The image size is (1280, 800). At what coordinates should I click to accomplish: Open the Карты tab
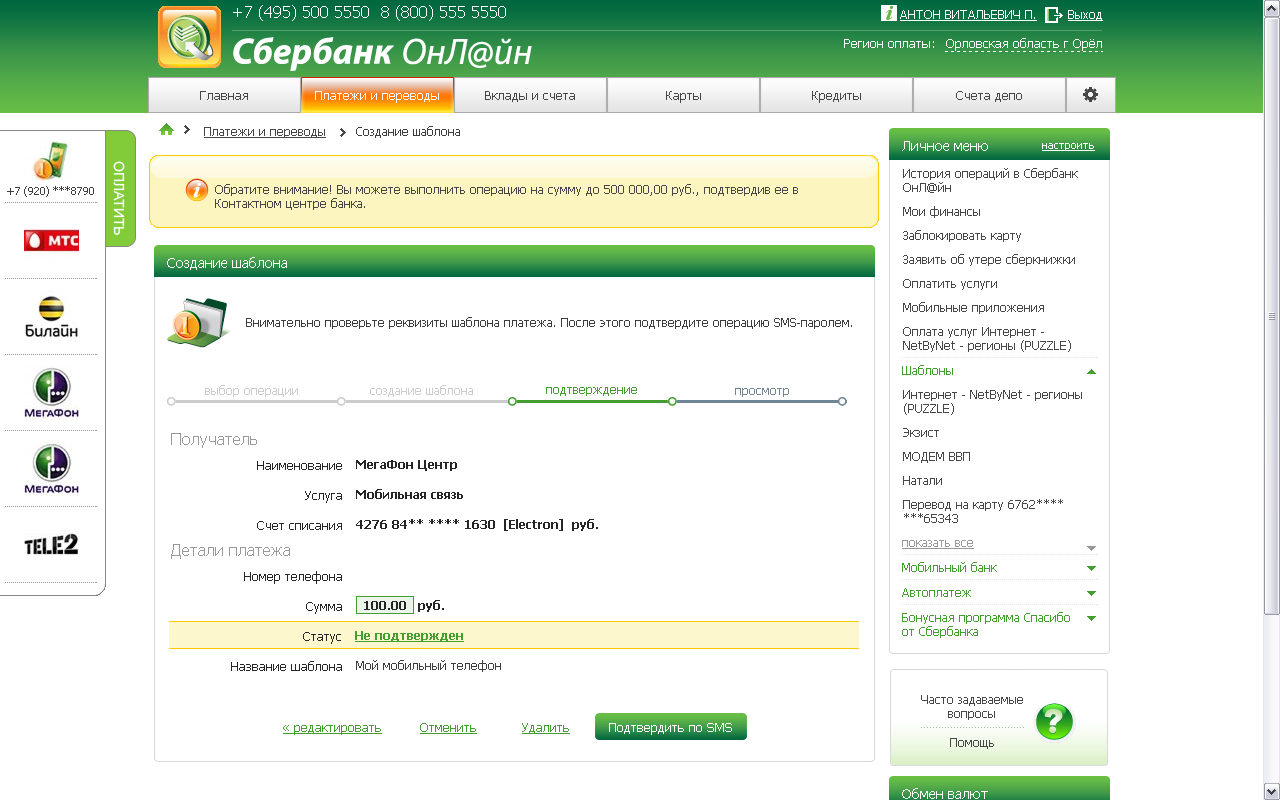[x=683, y=95]
